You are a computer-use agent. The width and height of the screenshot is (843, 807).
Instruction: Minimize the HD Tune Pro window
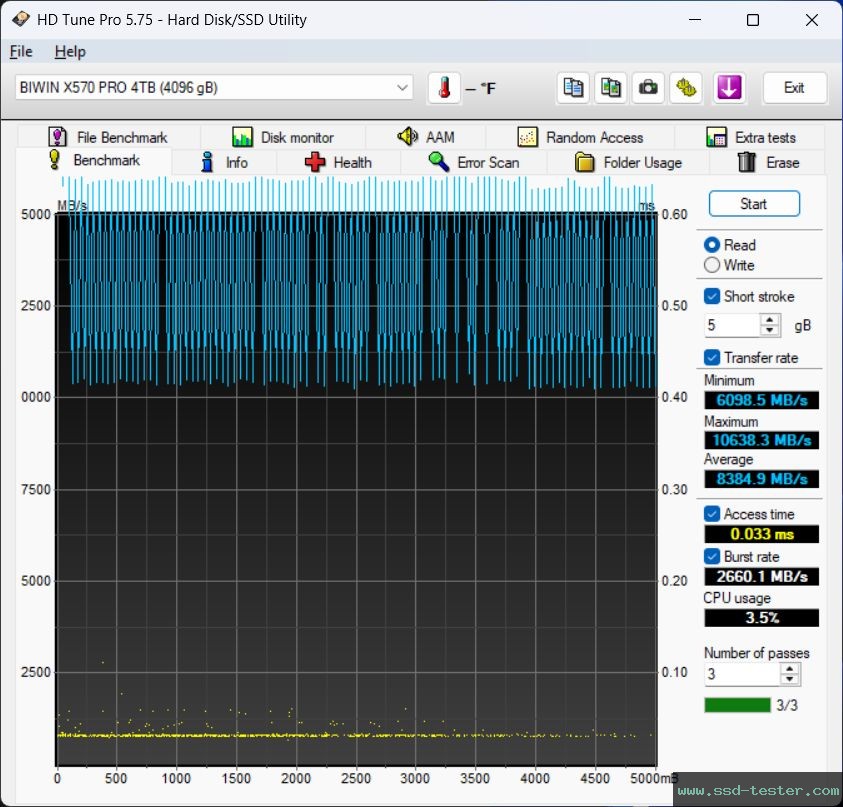[x=695, y=20]
